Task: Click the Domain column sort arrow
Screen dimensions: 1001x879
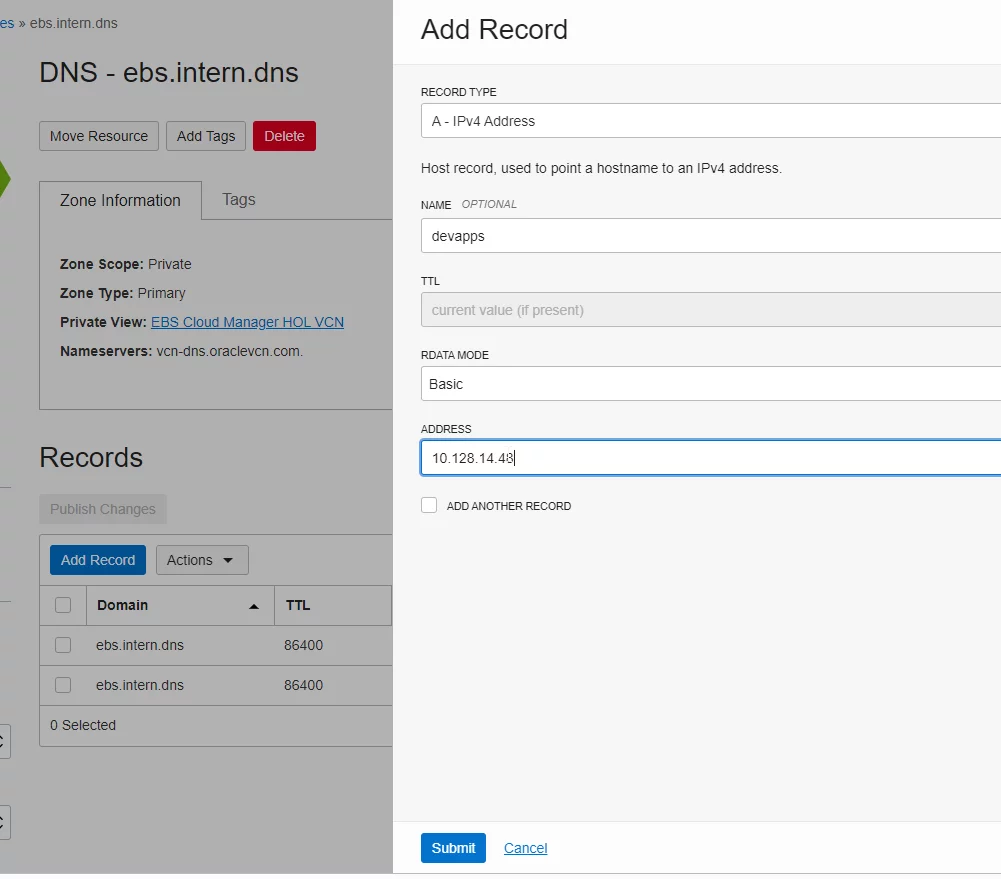Action: tap(253, 606)
